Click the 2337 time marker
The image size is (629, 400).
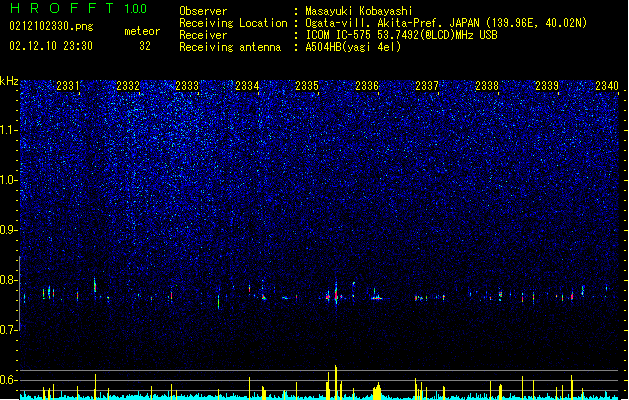coord(427,85)
